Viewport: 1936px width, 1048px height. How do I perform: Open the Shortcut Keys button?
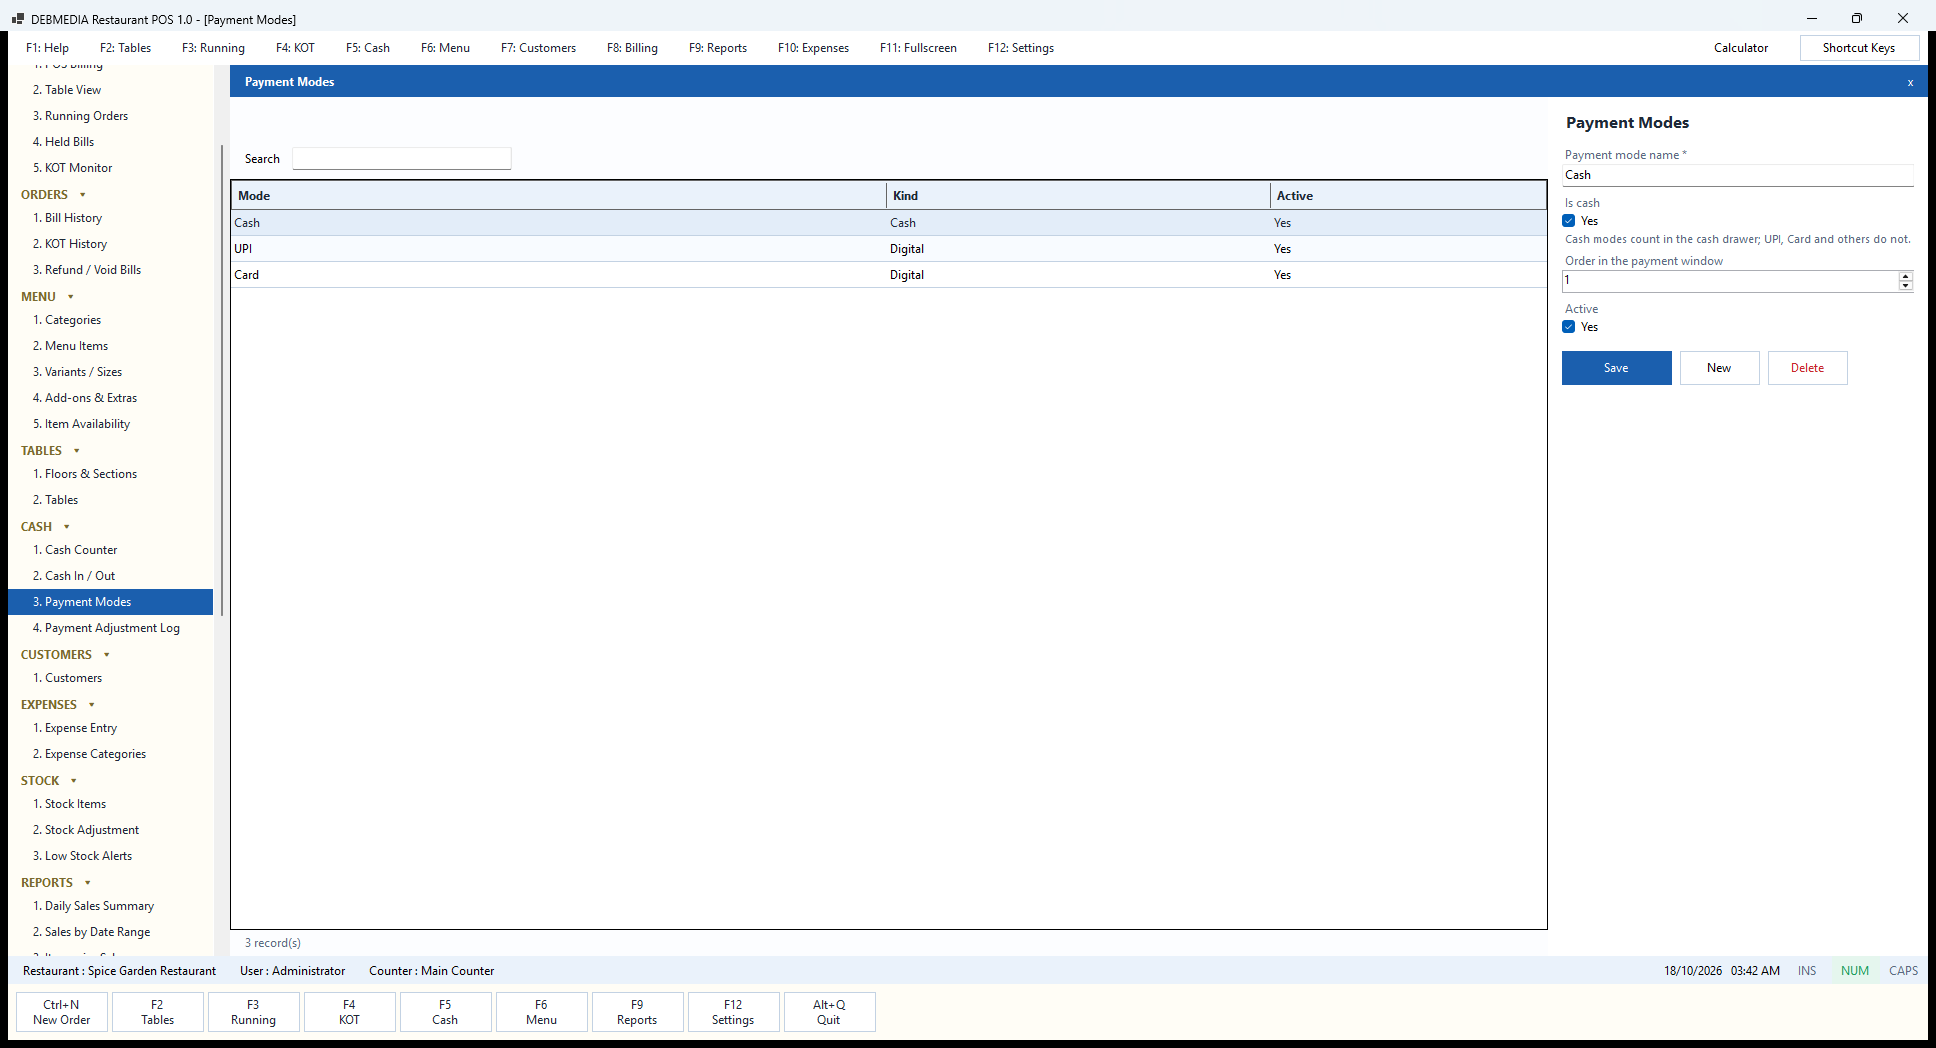[1858, 48]
